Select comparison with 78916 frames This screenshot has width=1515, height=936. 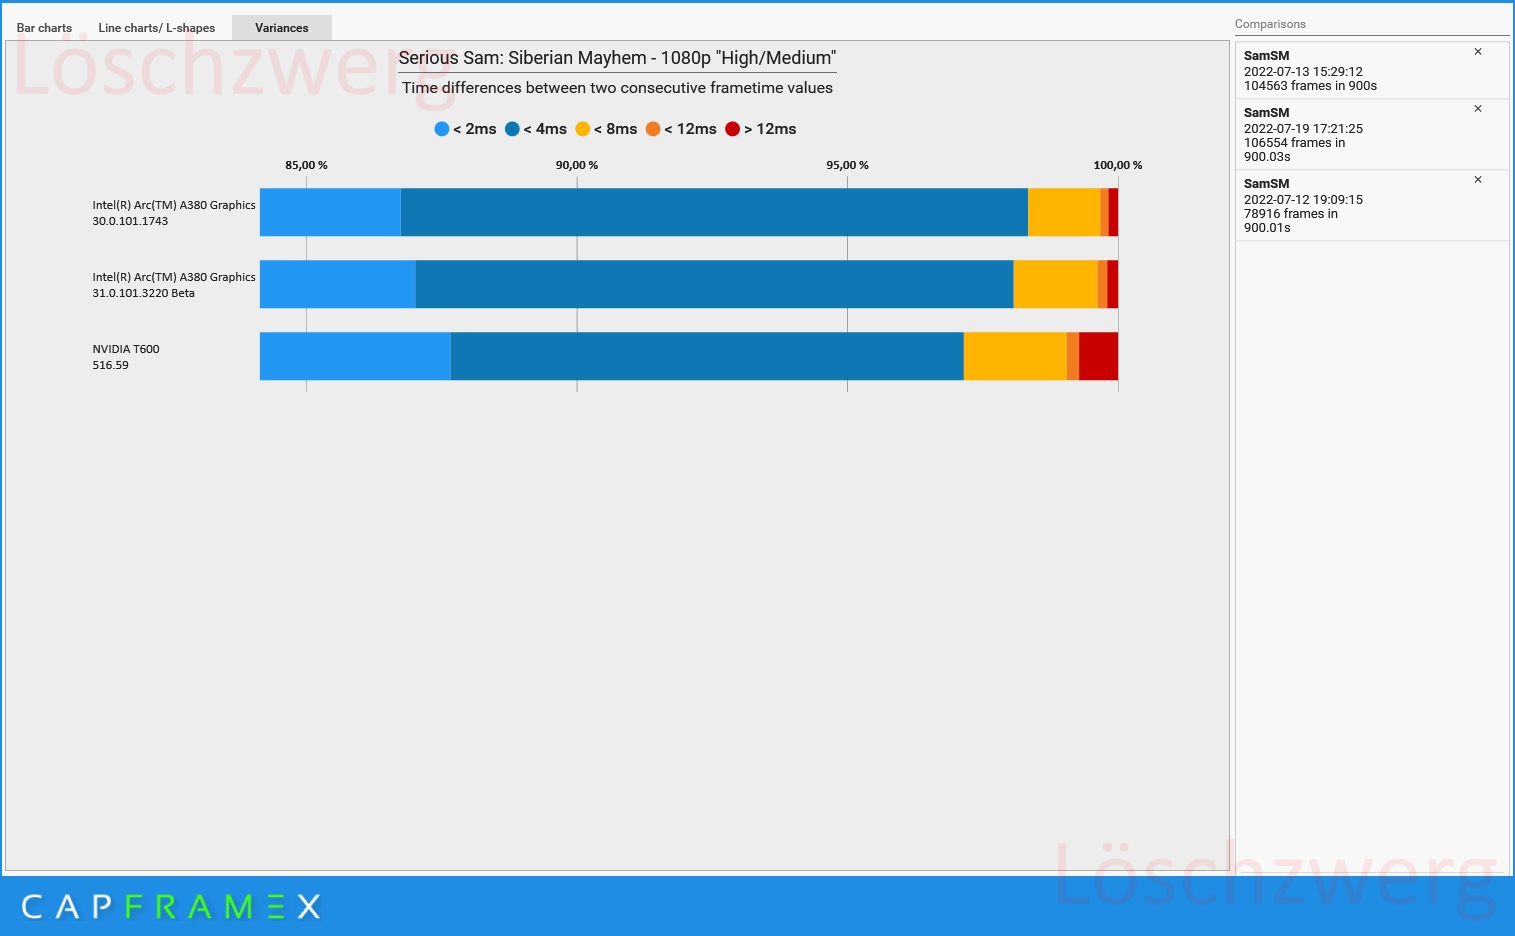click(x=1372, y=205)
